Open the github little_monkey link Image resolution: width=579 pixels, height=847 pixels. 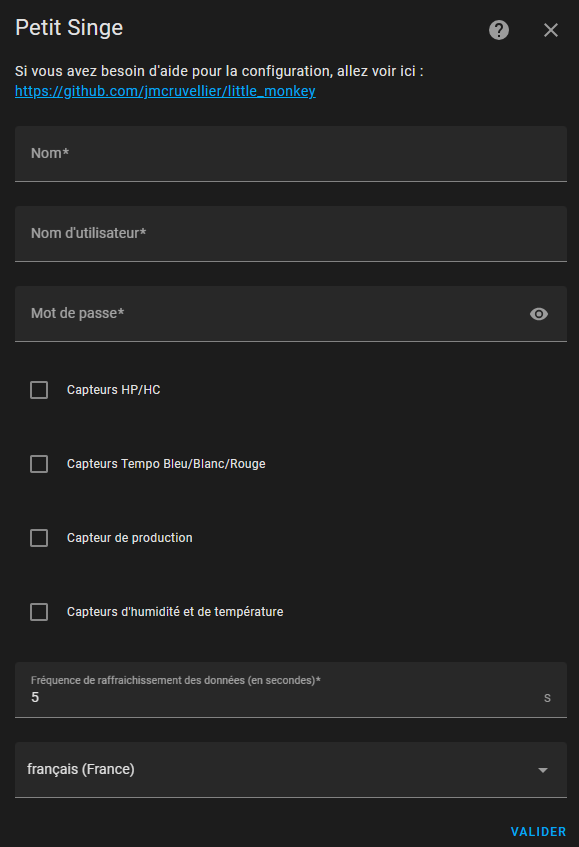pos(165,91)
